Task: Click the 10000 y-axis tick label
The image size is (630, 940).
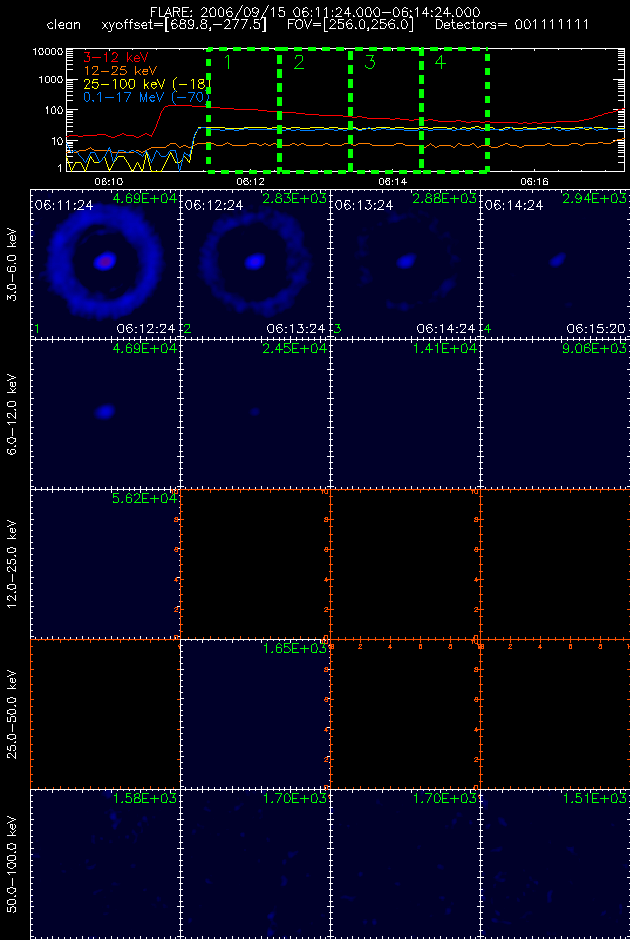Action: point(49,52)
